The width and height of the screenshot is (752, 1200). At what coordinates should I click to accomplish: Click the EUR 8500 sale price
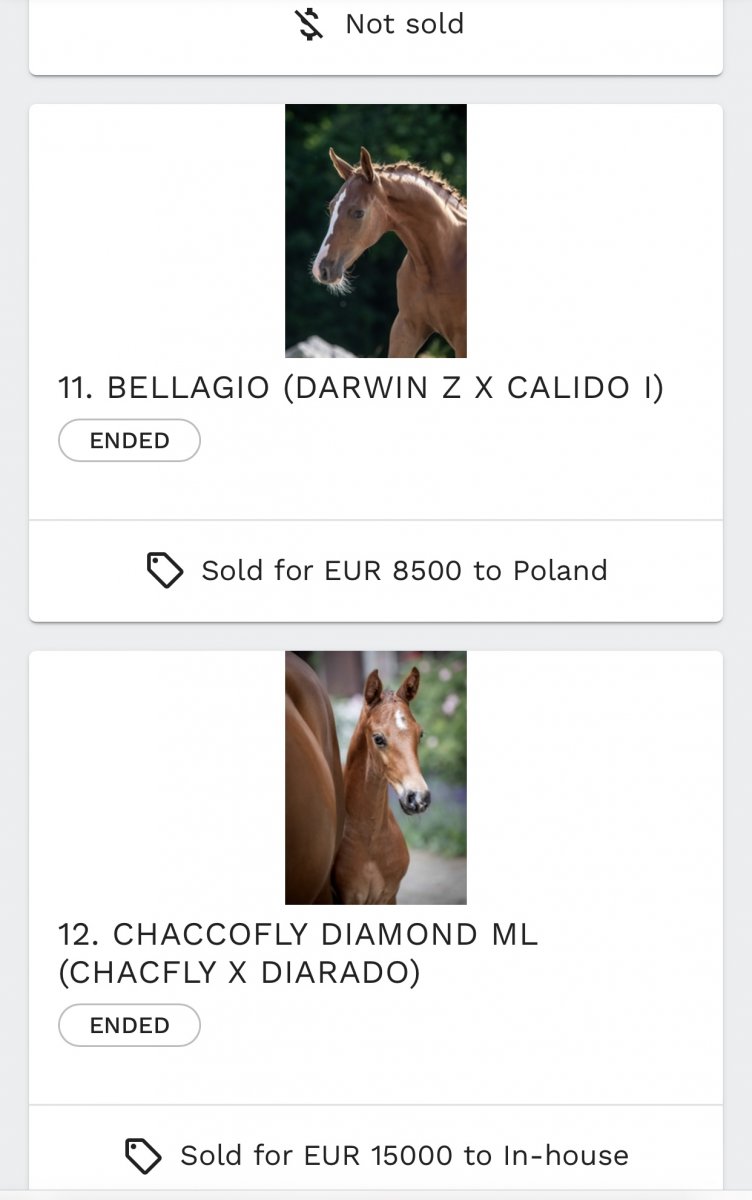[393, 571]
